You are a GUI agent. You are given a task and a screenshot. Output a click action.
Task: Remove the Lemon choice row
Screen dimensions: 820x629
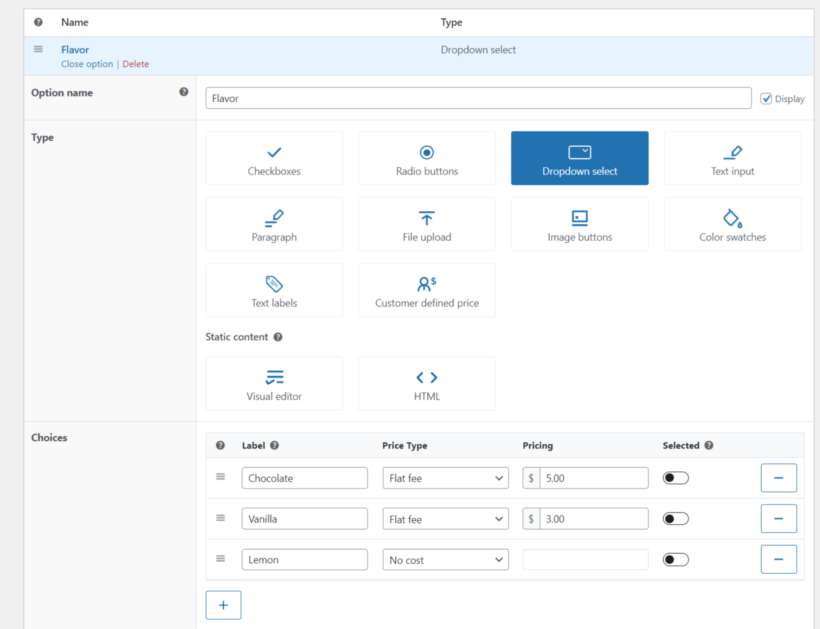point(779,559)
